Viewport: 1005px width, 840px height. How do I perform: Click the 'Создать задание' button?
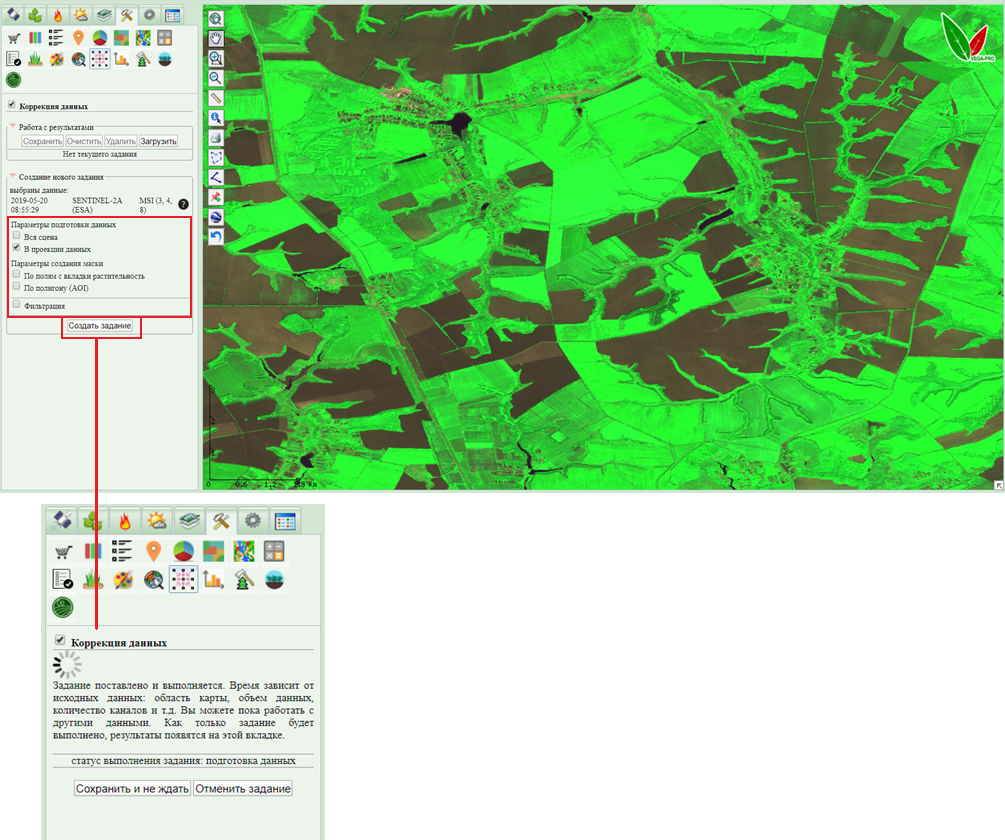click(x=100, y=327)
